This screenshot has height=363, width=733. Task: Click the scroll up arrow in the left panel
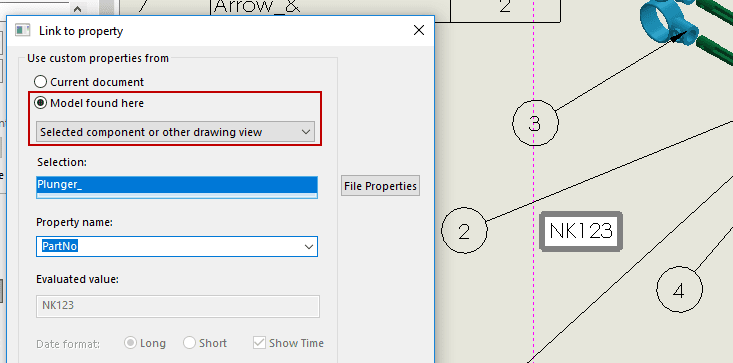coord(77,8)
